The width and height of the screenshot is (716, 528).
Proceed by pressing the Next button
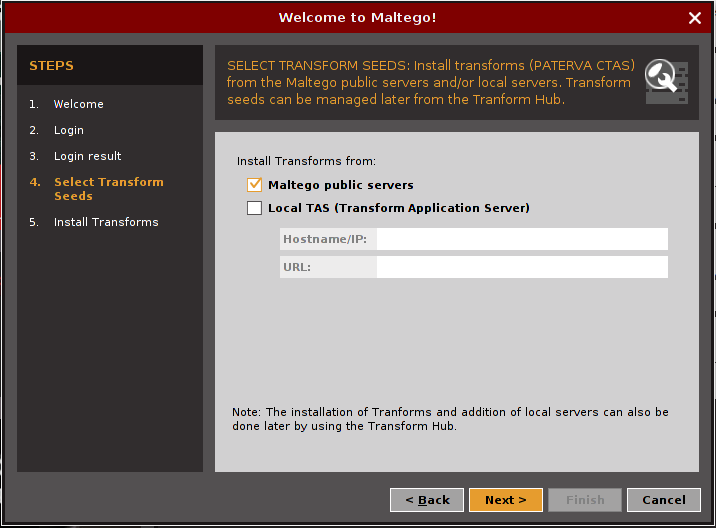tap(505, 500)
